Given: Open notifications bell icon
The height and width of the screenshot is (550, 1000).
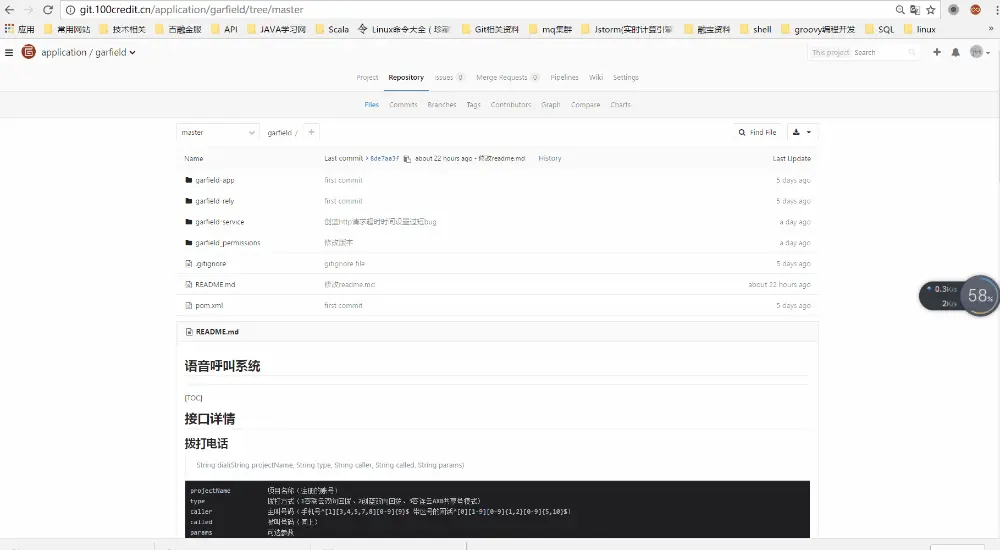Looking at the screenshot, I should click(x=955, y=52).
